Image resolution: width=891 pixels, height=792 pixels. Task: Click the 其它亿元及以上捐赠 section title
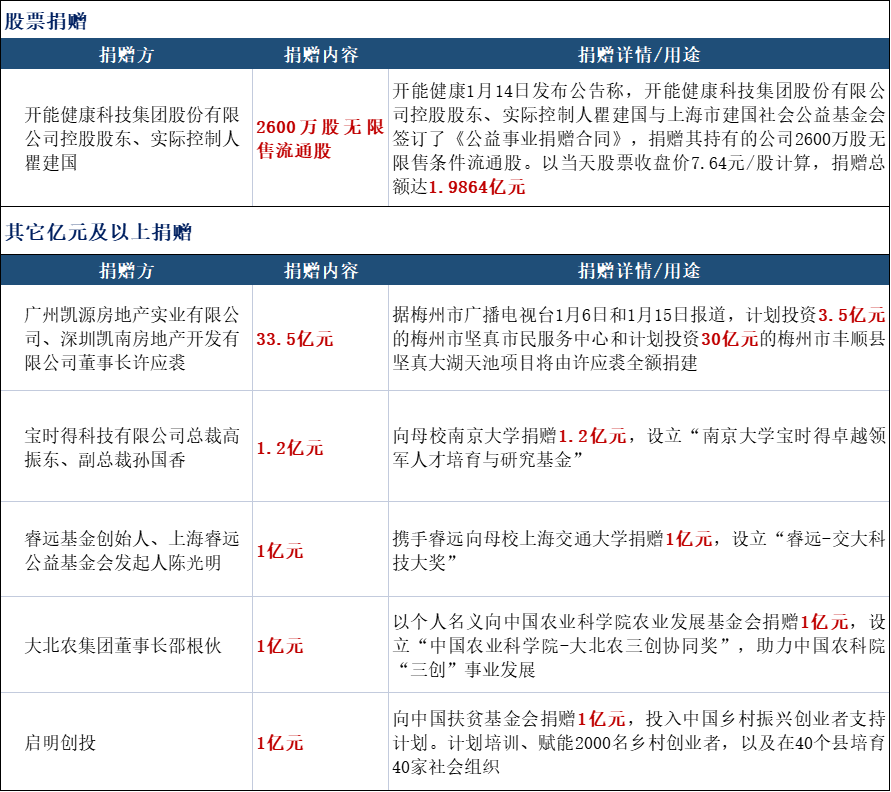coord(99,232)
